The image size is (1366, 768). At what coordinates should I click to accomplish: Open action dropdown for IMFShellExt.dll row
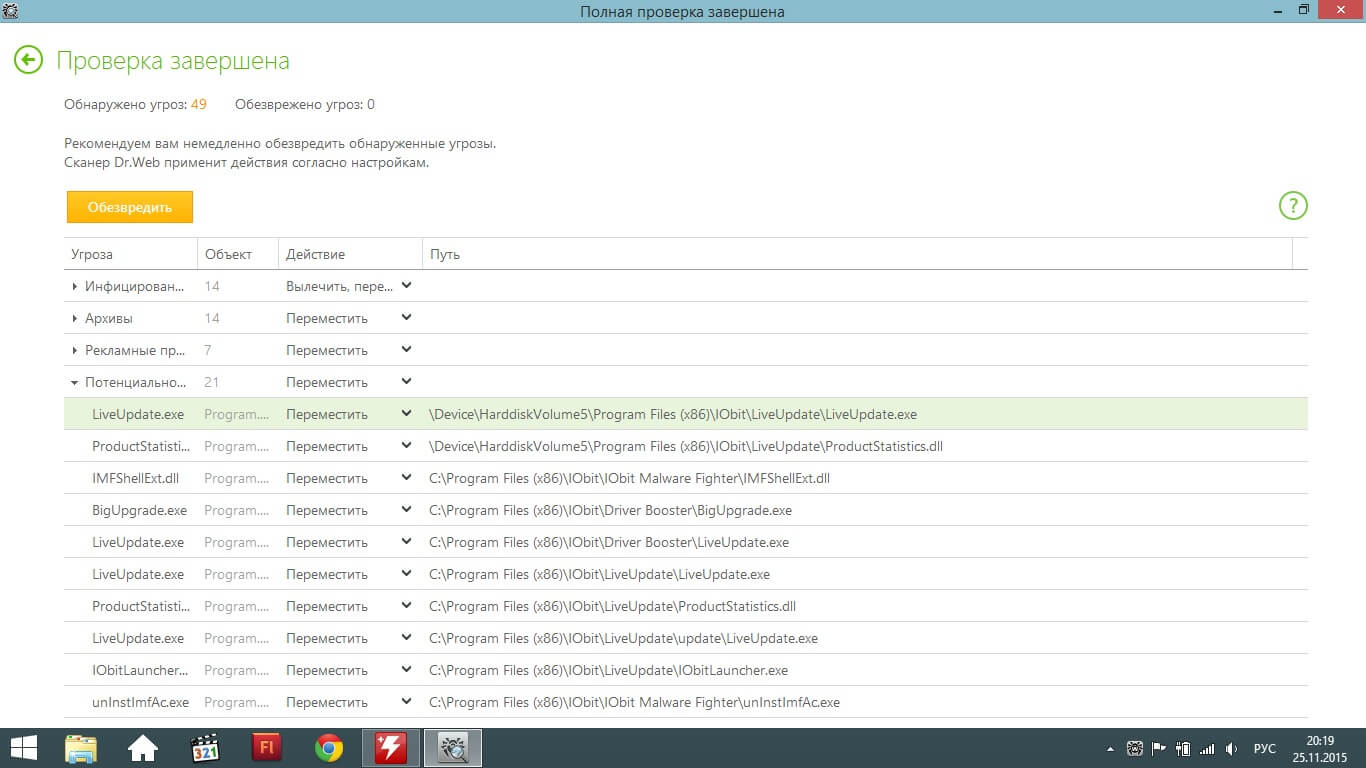coord(406,478)
